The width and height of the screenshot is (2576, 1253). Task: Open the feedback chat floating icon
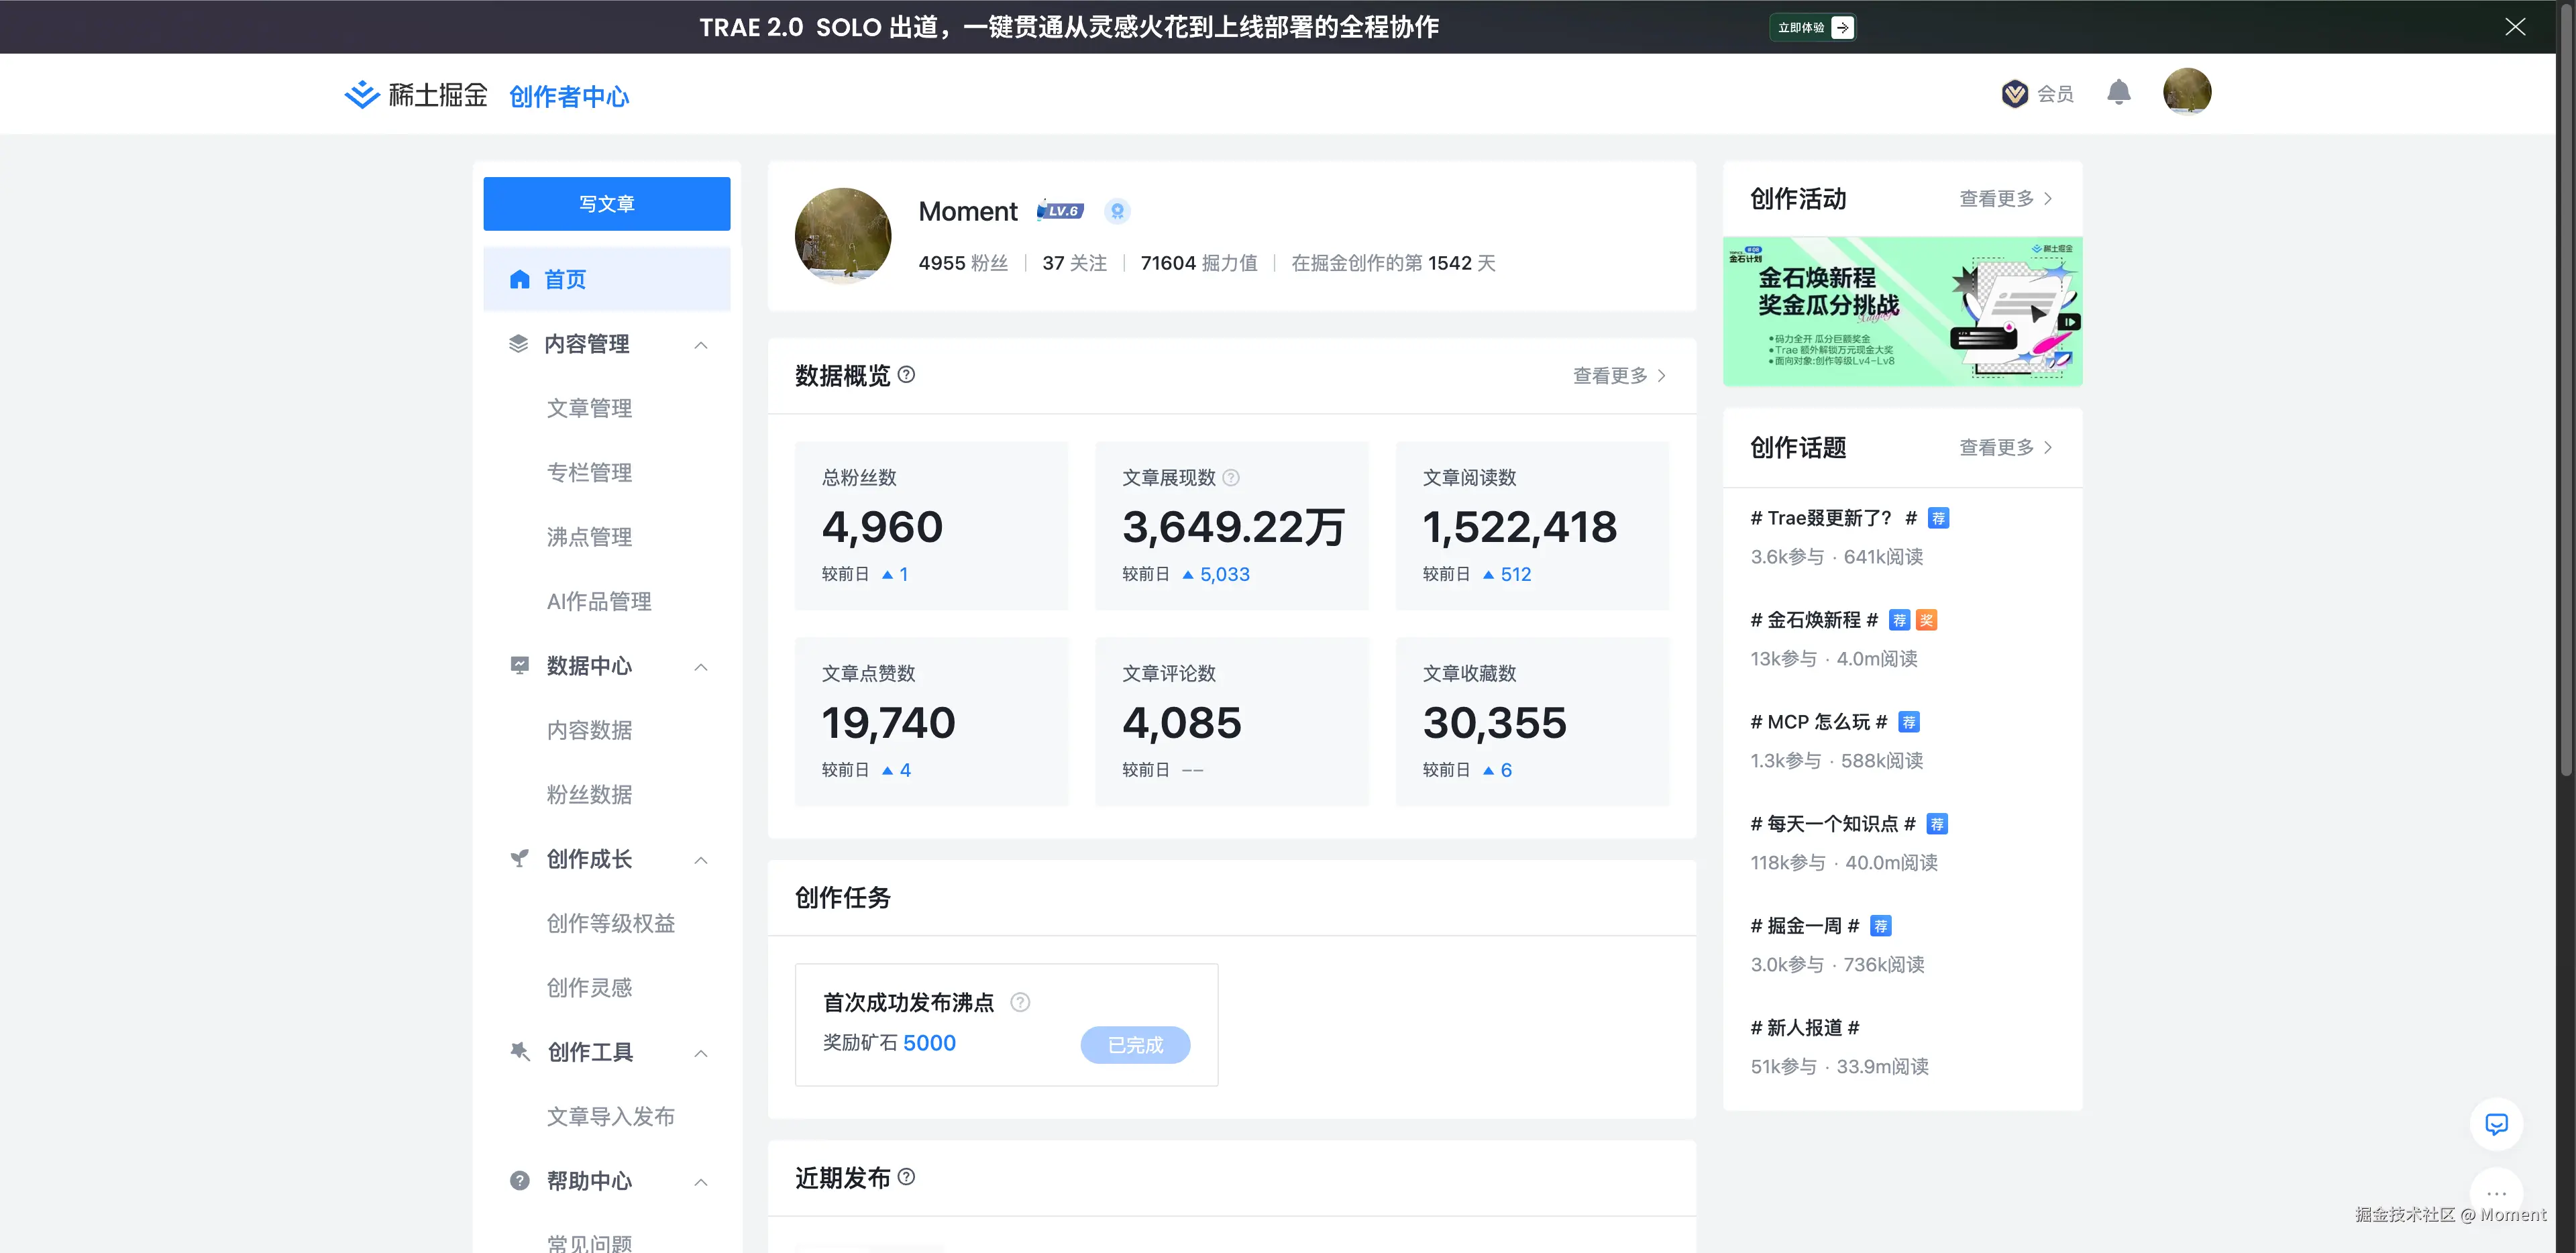pos(2496,1124)
